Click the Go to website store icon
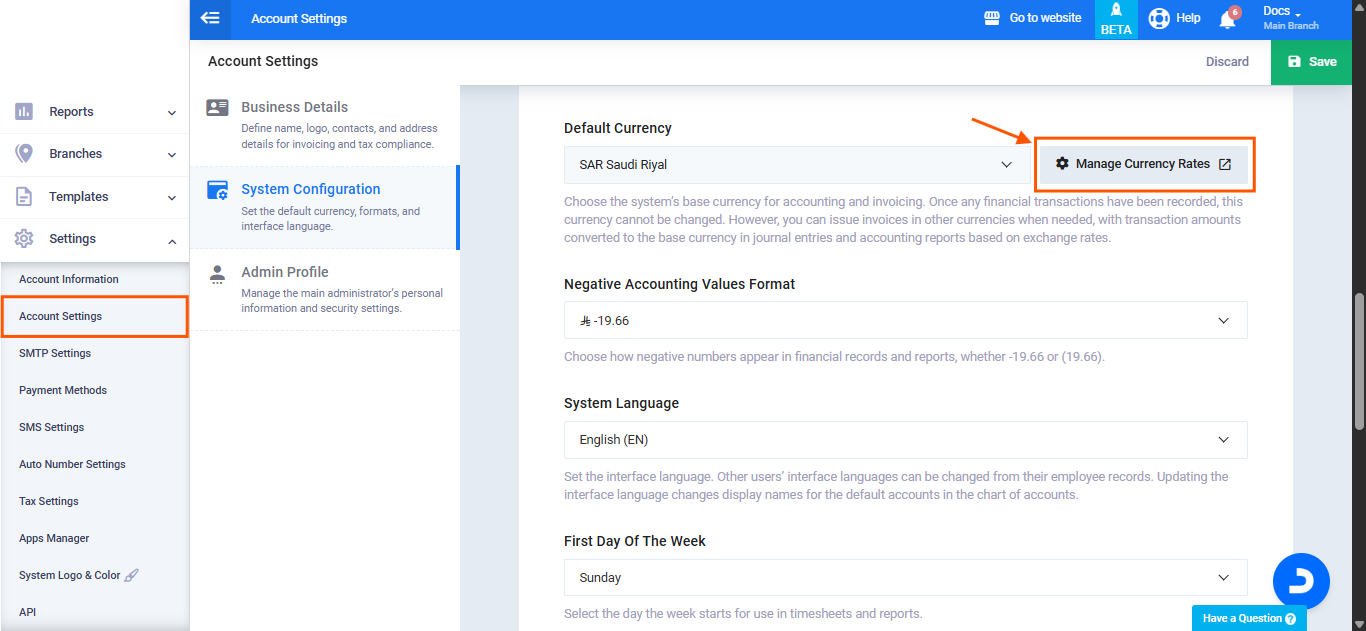1366x631 pixels. pos(992,18)
